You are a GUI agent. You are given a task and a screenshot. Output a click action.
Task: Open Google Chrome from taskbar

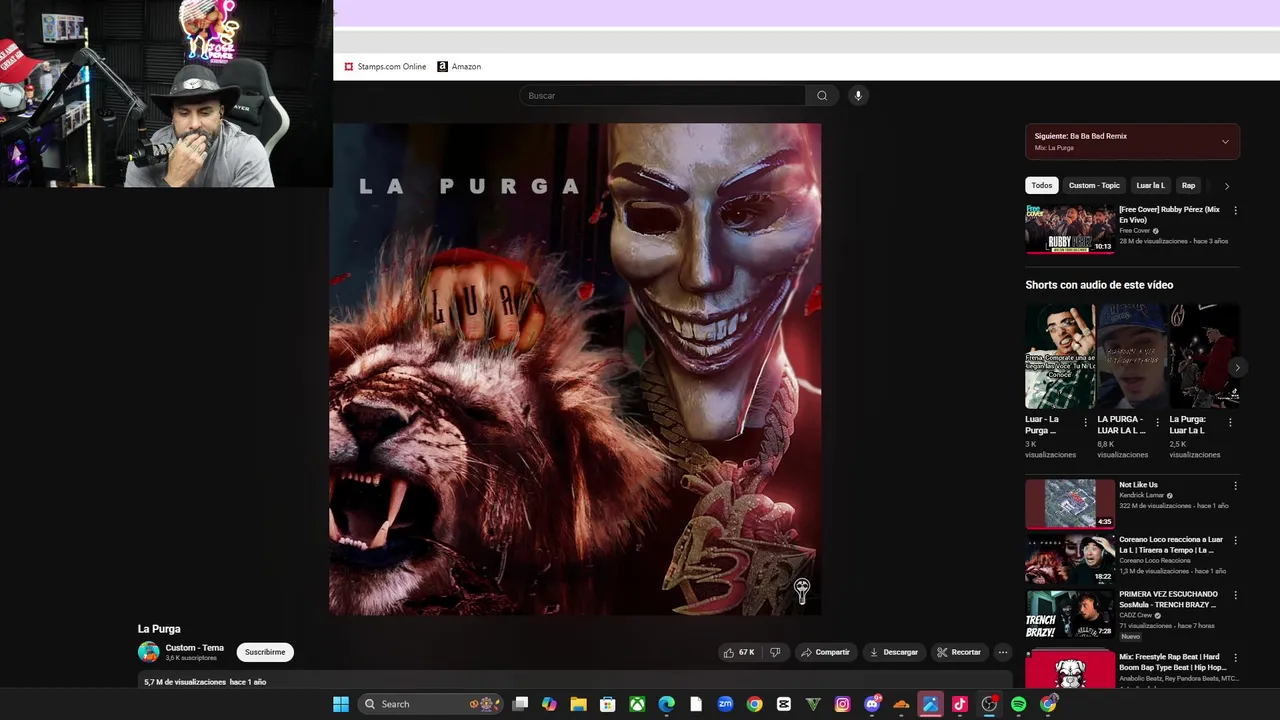coord(754,704)
